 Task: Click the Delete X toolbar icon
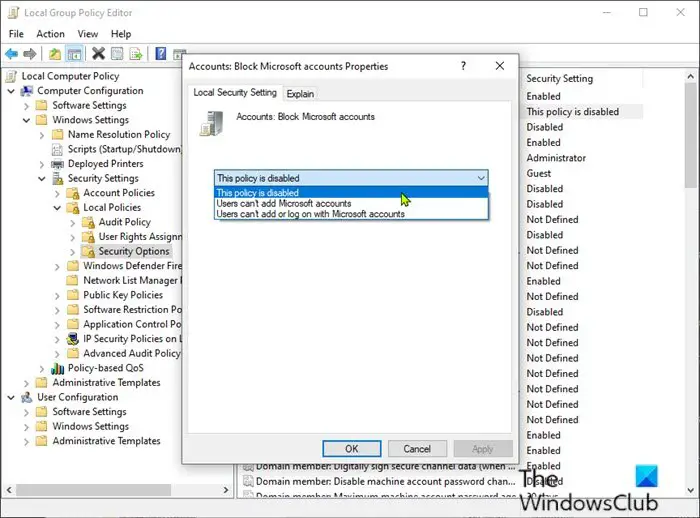point(98,54)
